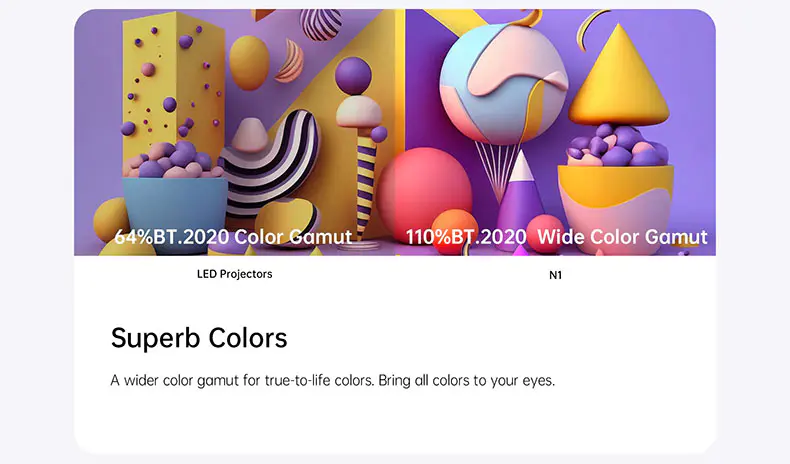The width and height of the screenshot is (790, 464).
Task: Click the 64%BT.2020 Color Gamut caption
Action: pyautogui.click(x=233, y=237)
